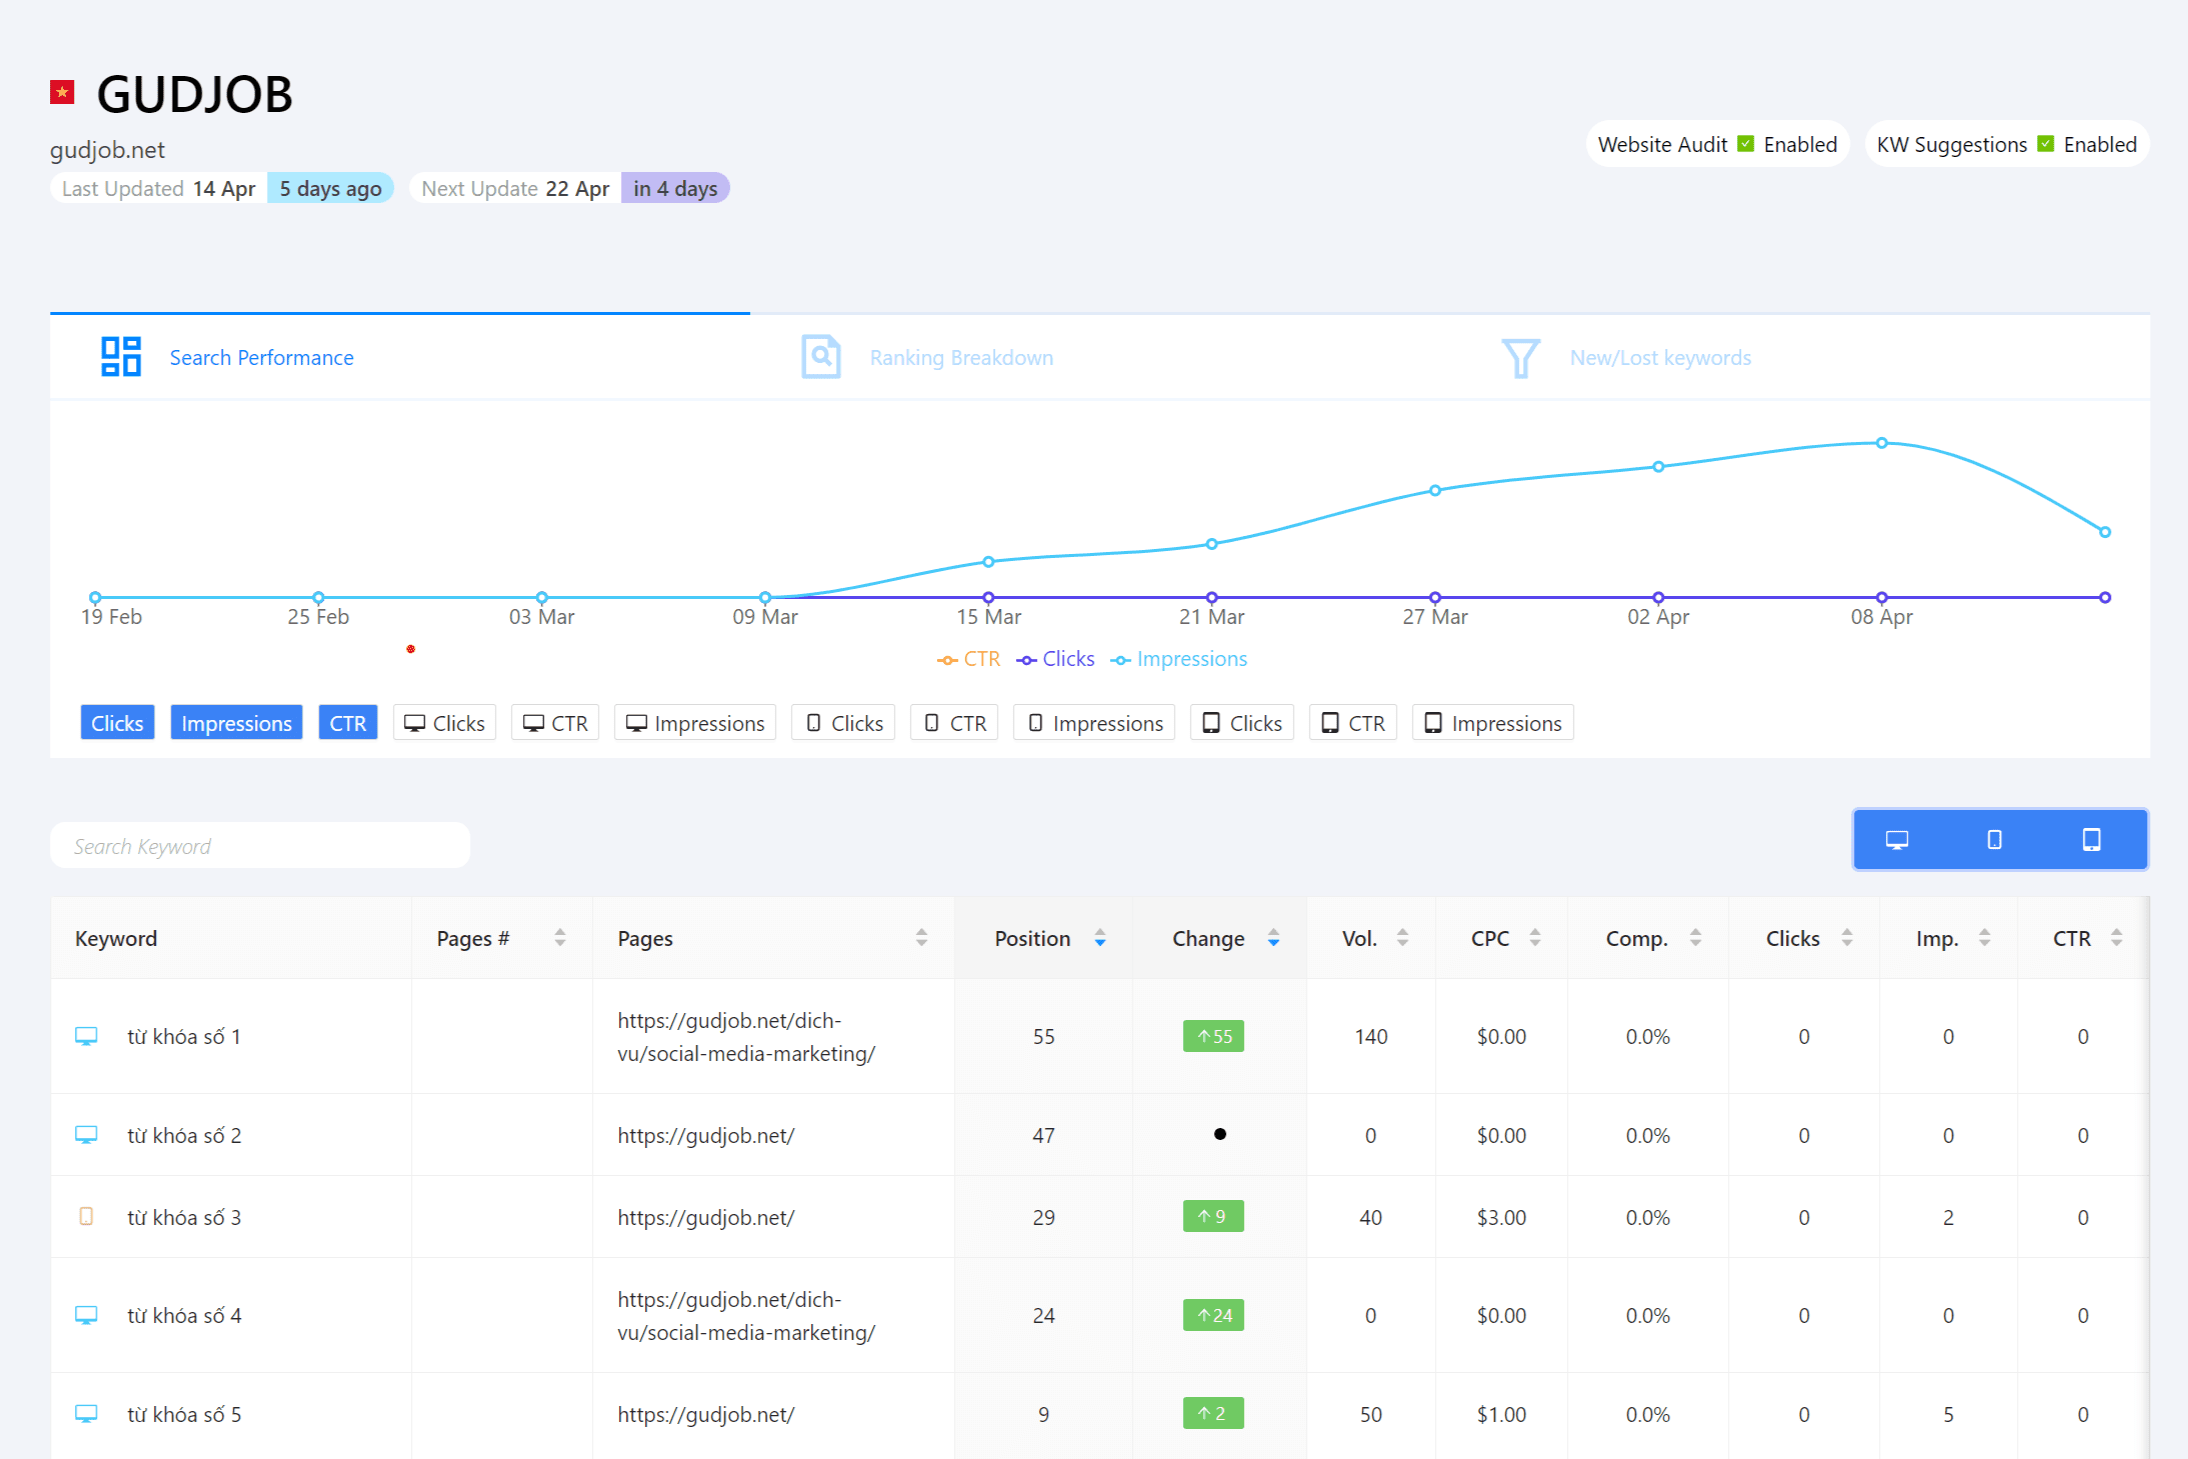
Task: Click the Next Update 22 Apr badge
Action: (x=570, y=188)
